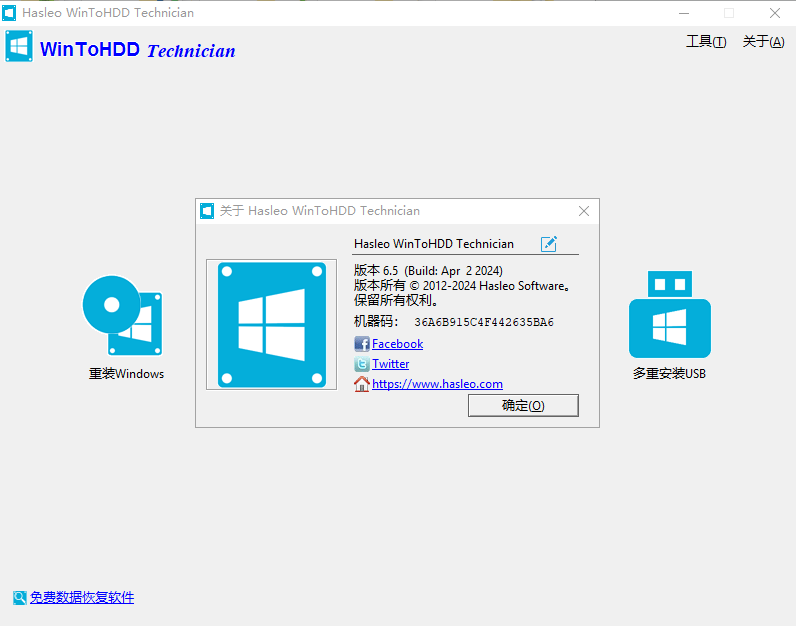Click the 多重安装USB label
This screenshot has width=796, height=626.
click(x=669, y=374)
